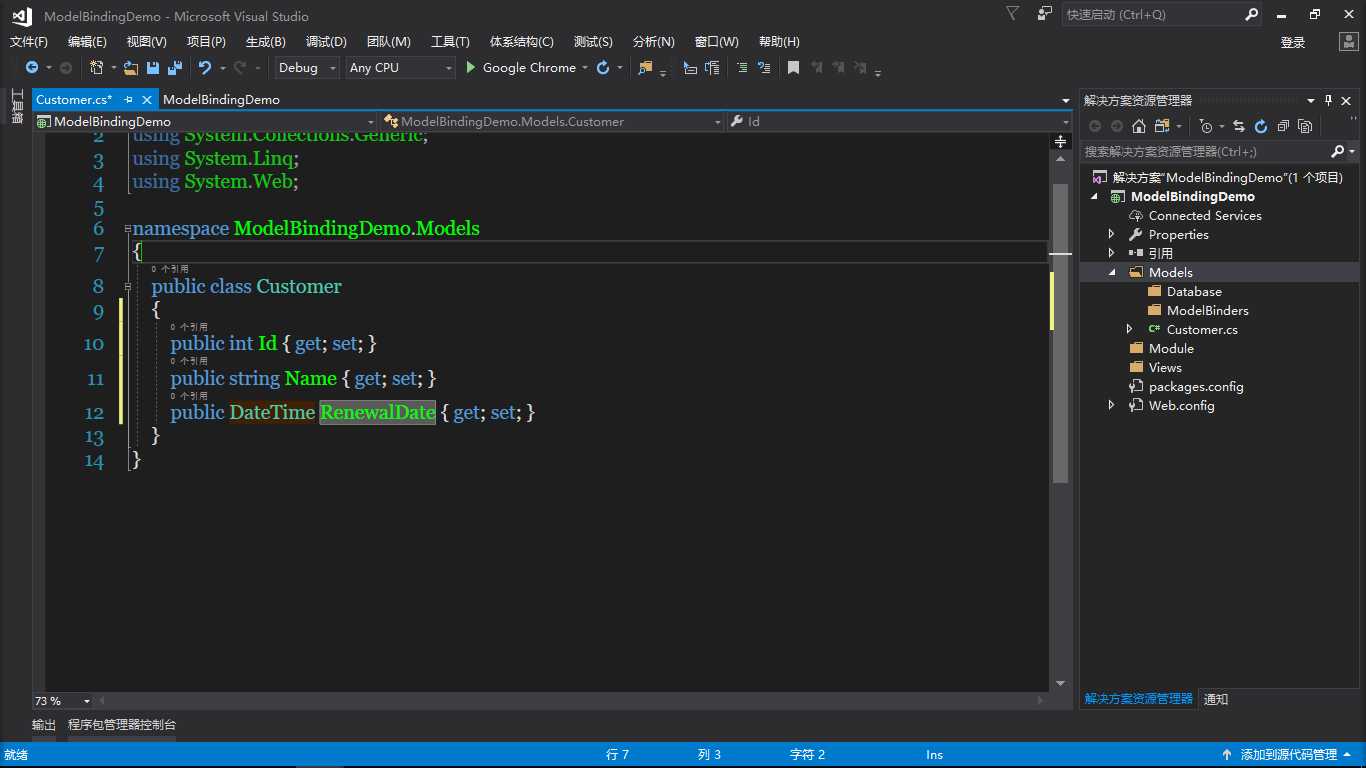Click Home icon in Solution Explorer toolbar
The image size is (1366, 768).
point(1139,126)
